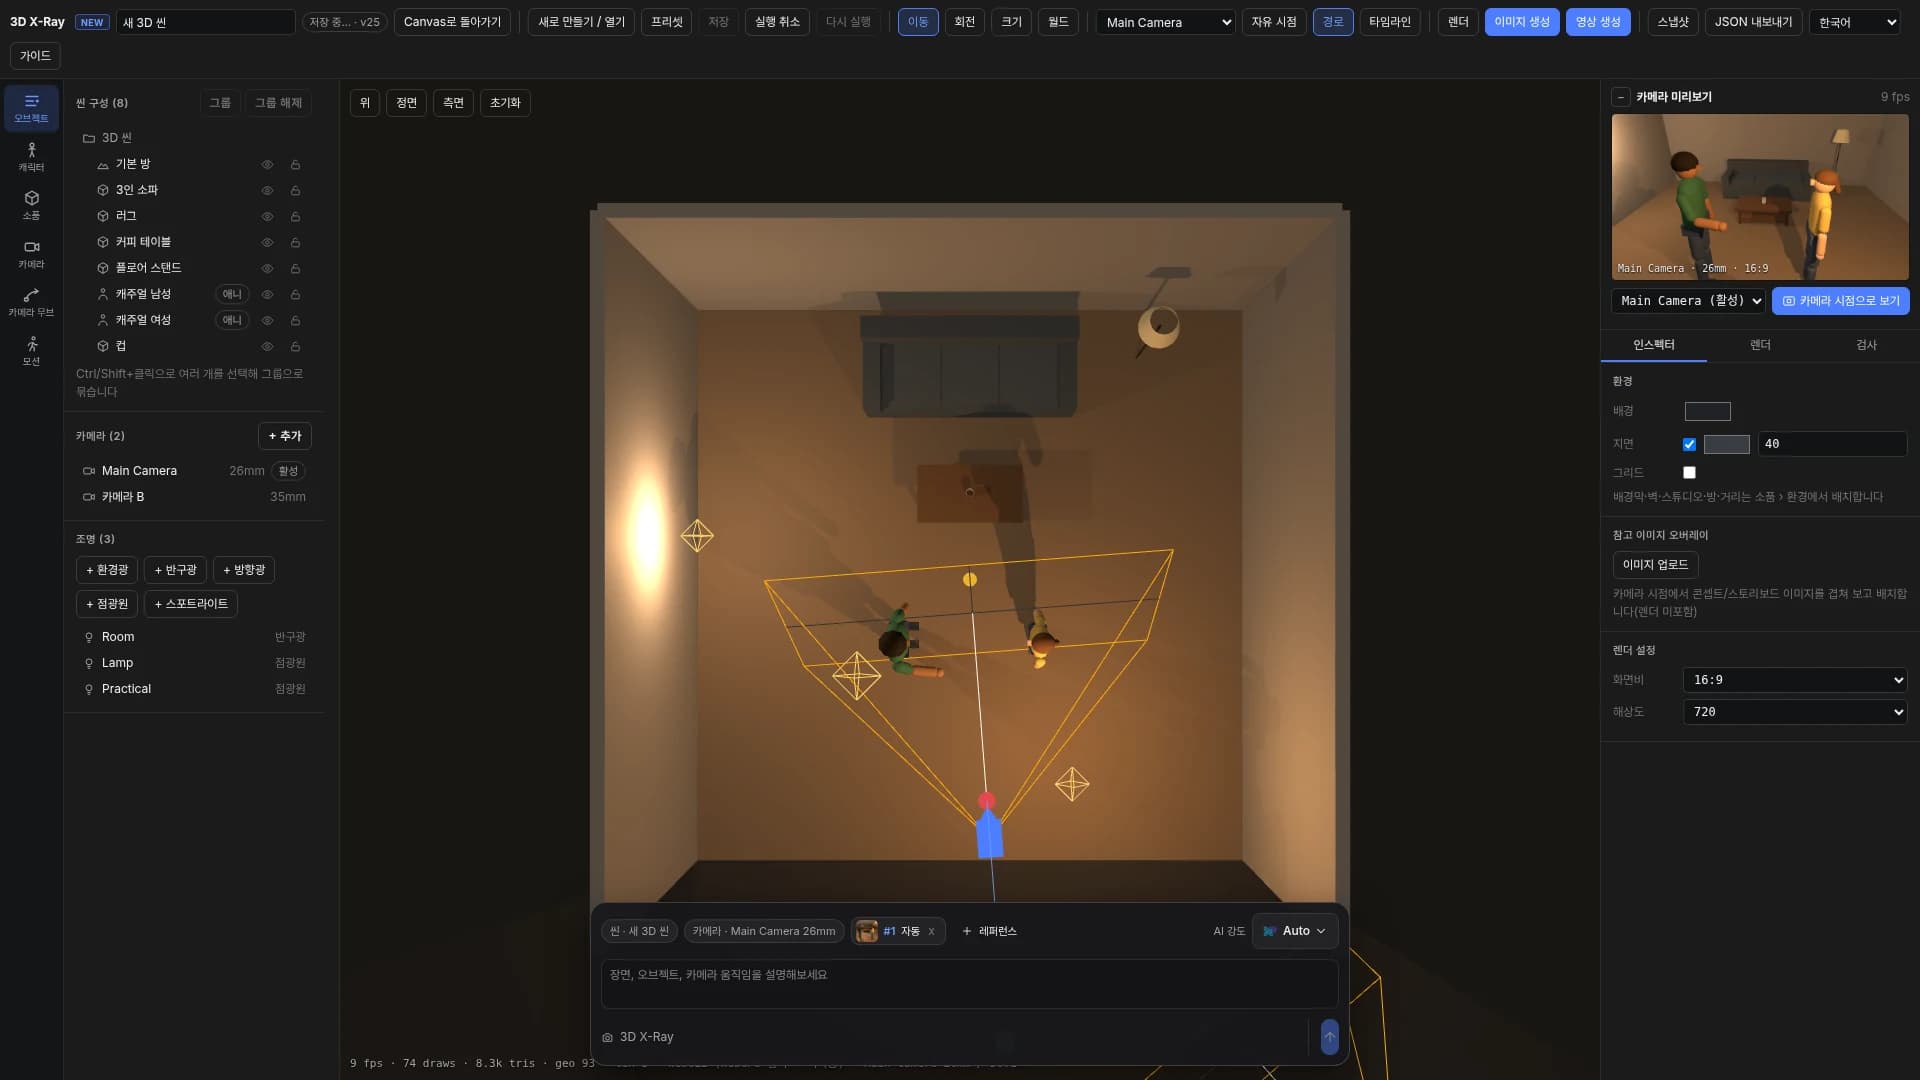1920x1080 pixels.
Task: Open the 캐릭터 sidebar panel icon
Action: click(x=31, y=157)
